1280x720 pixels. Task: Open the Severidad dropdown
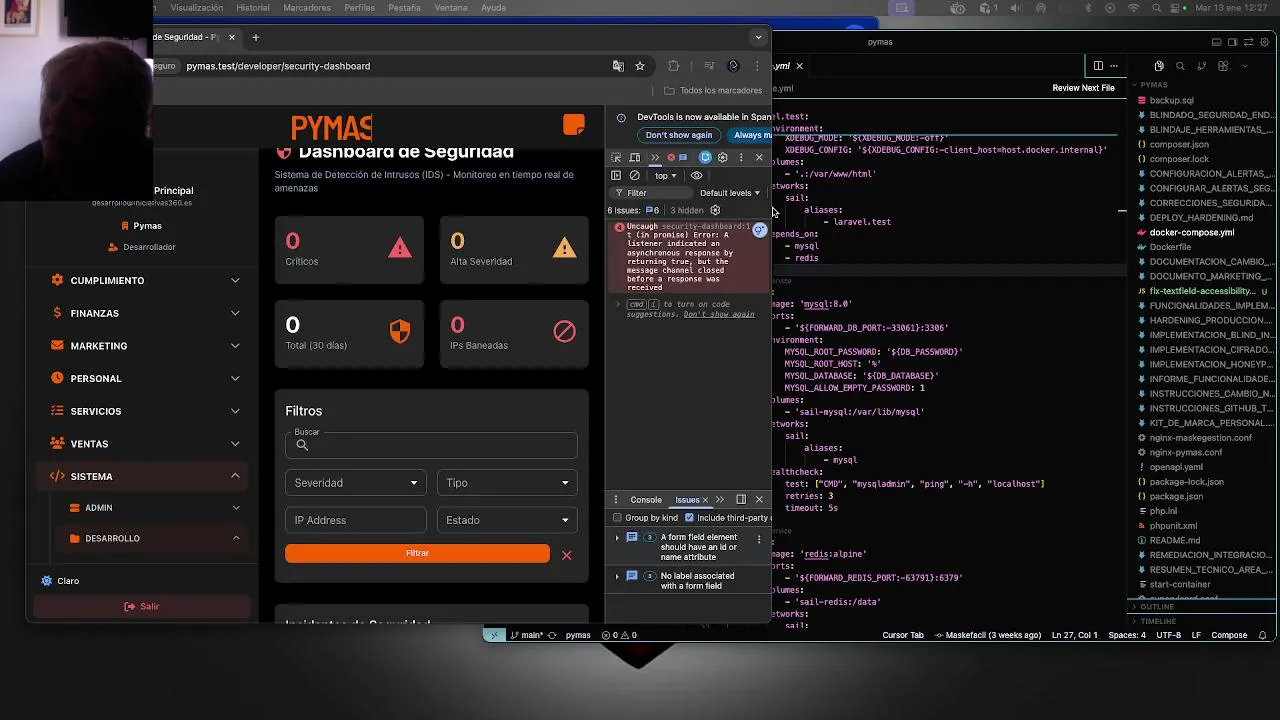[x=355, y=483]
